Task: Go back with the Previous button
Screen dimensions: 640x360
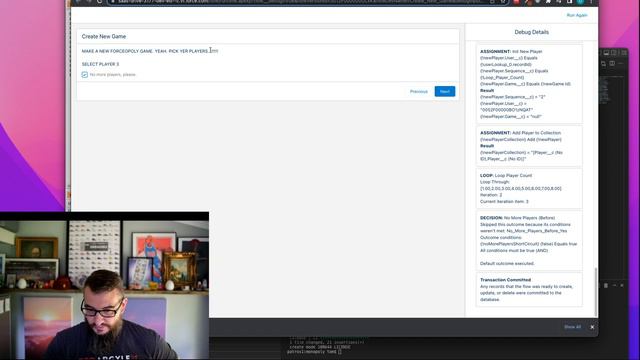Action: (419, 91)
